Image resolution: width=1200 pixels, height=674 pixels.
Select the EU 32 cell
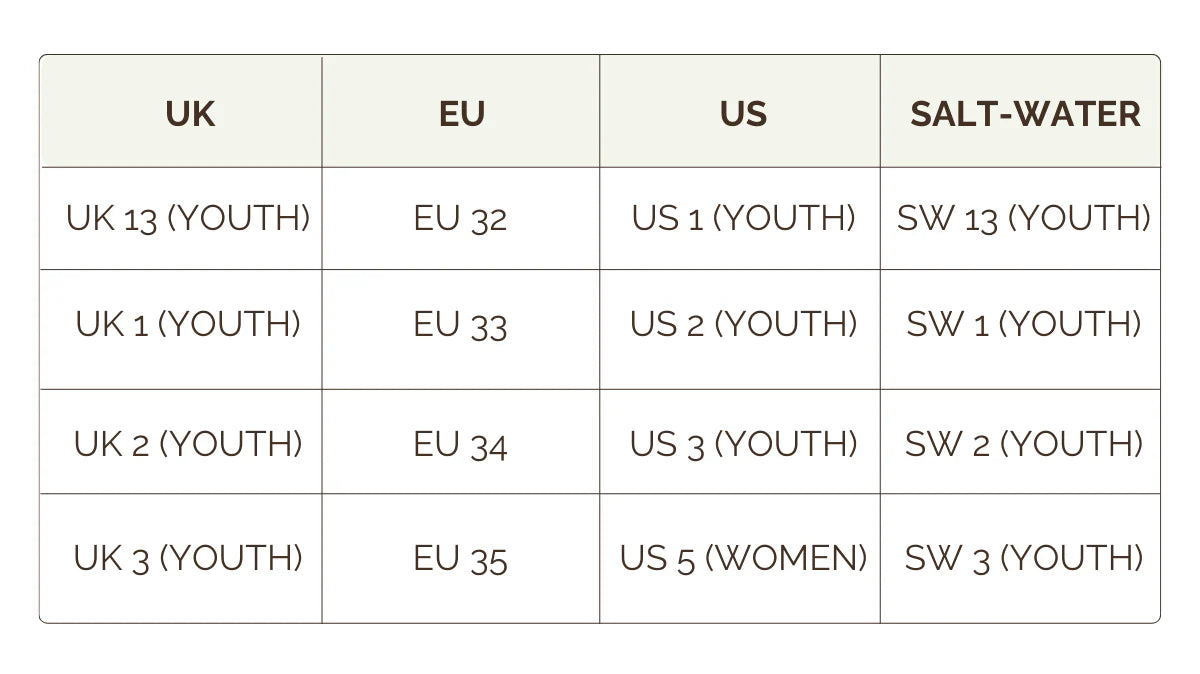coord(461,218)
